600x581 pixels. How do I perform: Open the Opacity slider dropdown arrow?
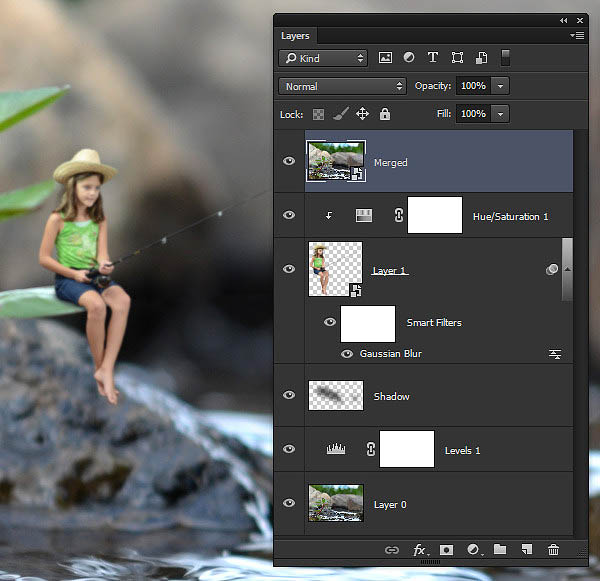(500, 87)
